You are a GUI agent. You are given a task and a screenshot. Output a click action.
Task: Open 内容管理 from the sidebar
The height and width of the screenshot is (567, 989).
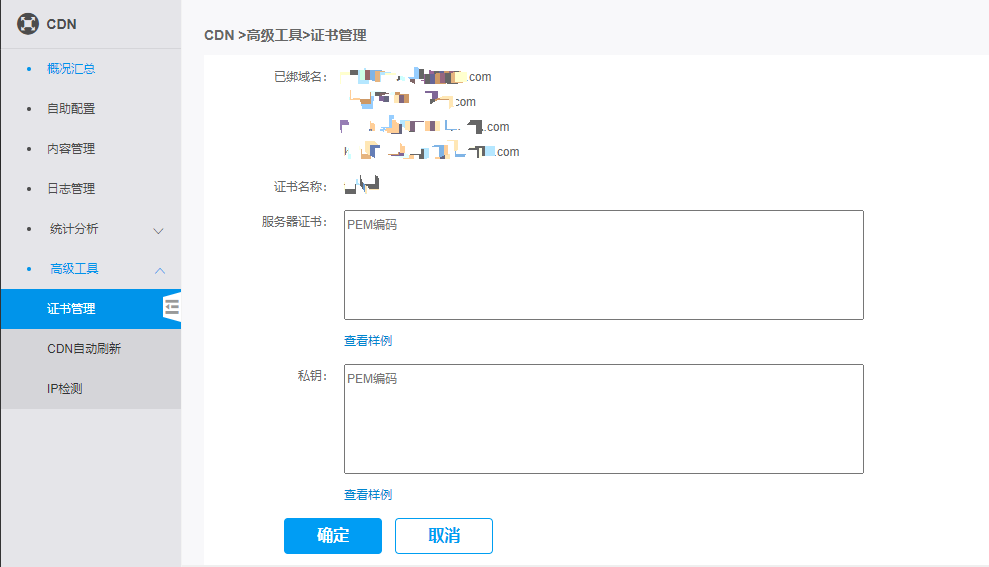[71, 149]
